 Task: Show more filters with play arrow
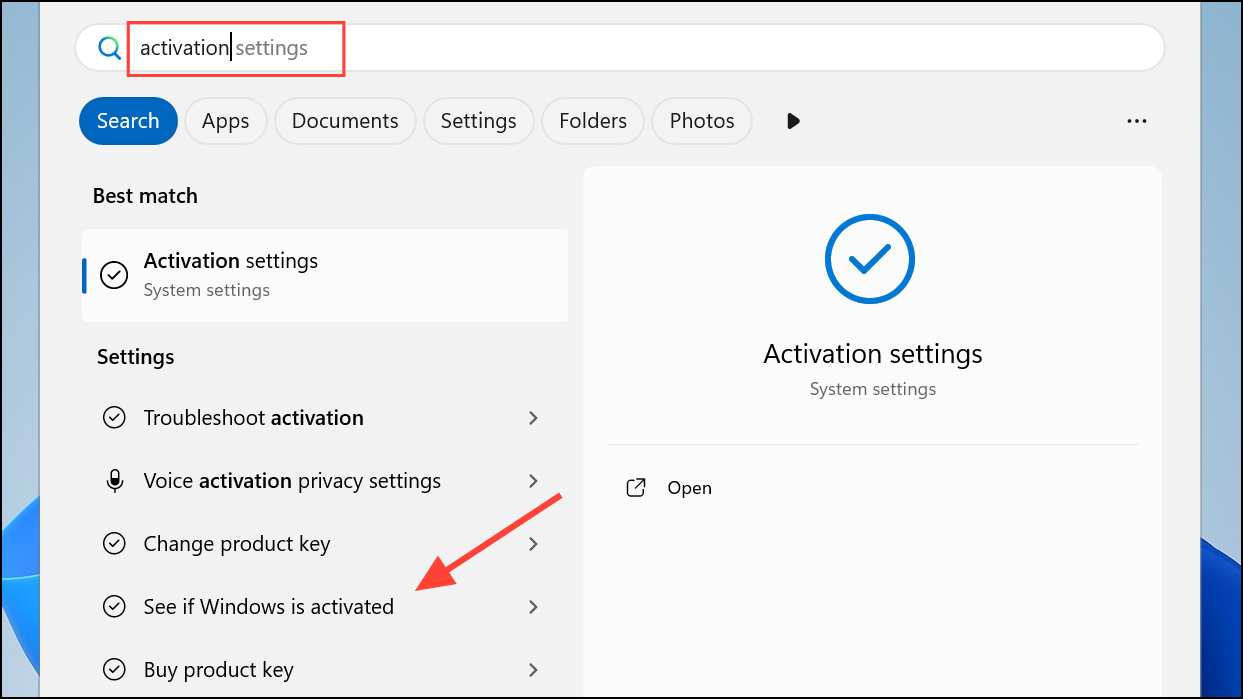coord(793,121)
